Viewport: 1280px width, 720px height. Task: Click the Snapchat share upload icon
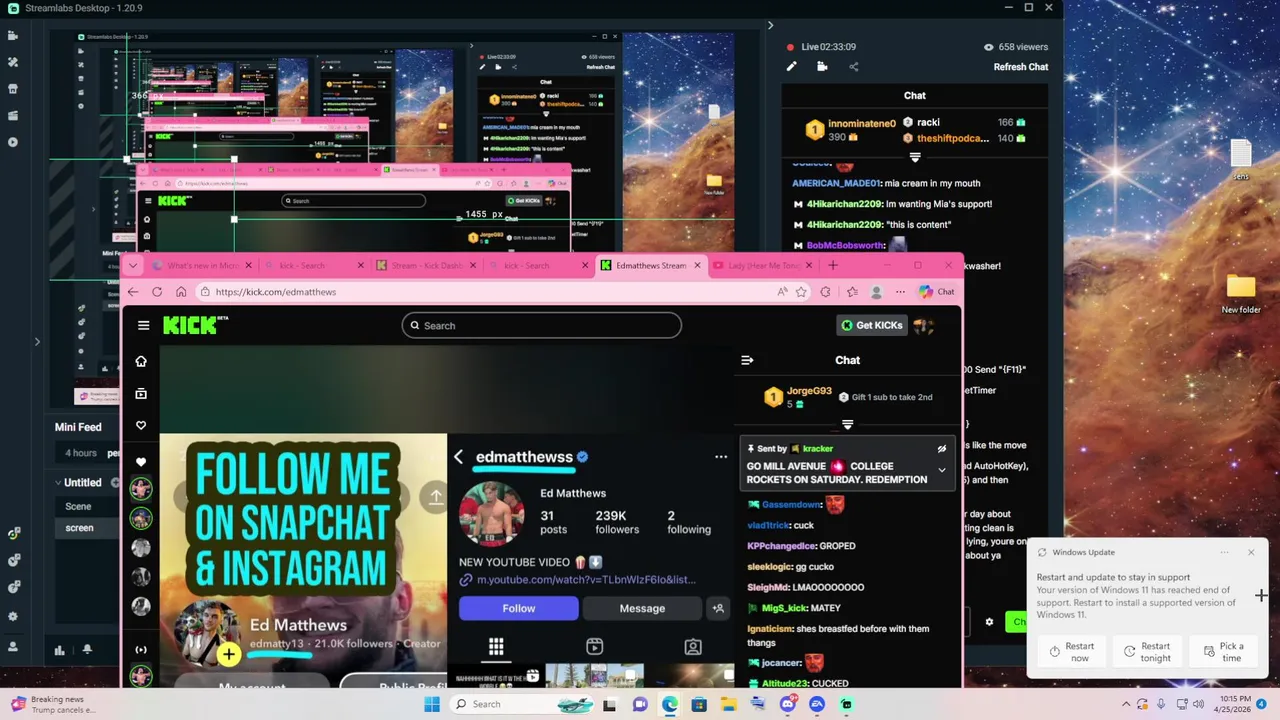[x=435, y=496]
